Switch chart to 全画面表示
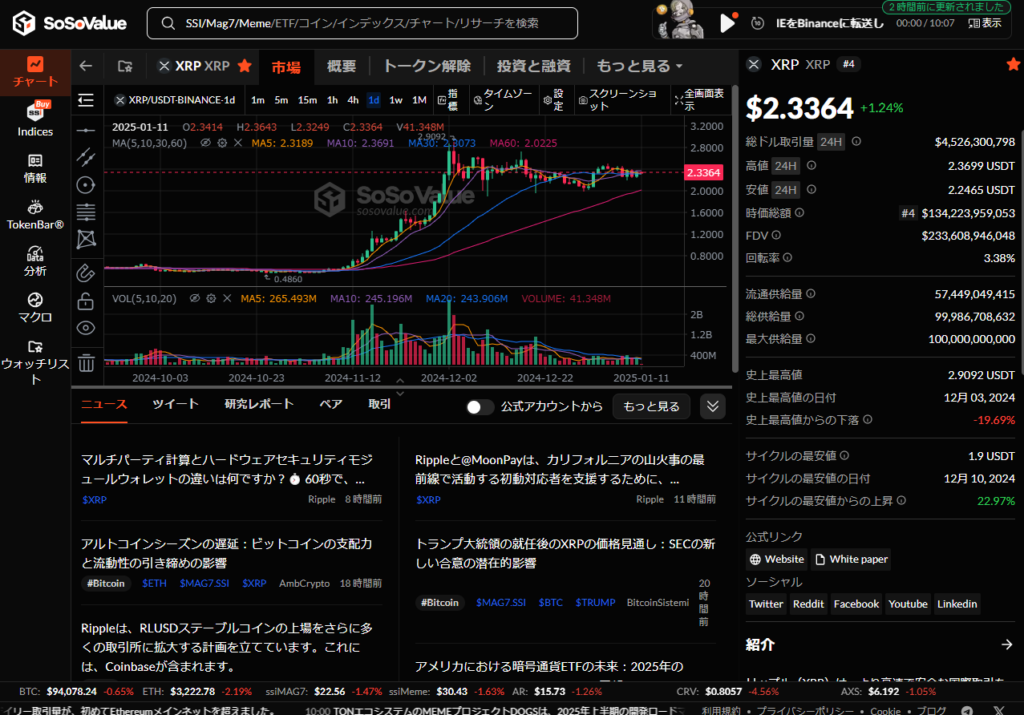The height and width of the screenshot is (715, 1024). tap(699, 100)
